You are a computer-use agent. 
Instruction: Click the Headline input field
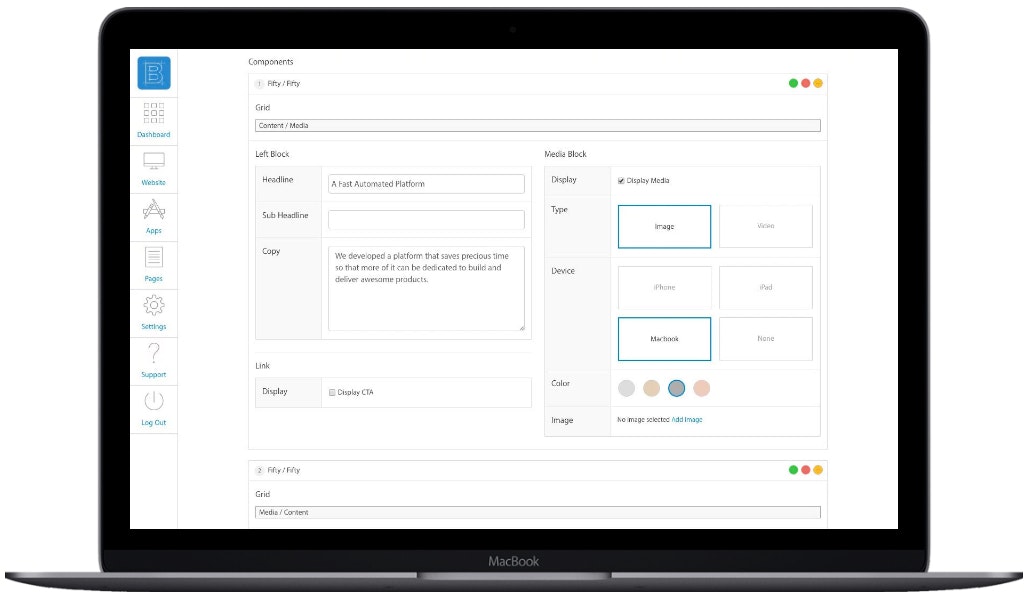(x=425, y=183)
